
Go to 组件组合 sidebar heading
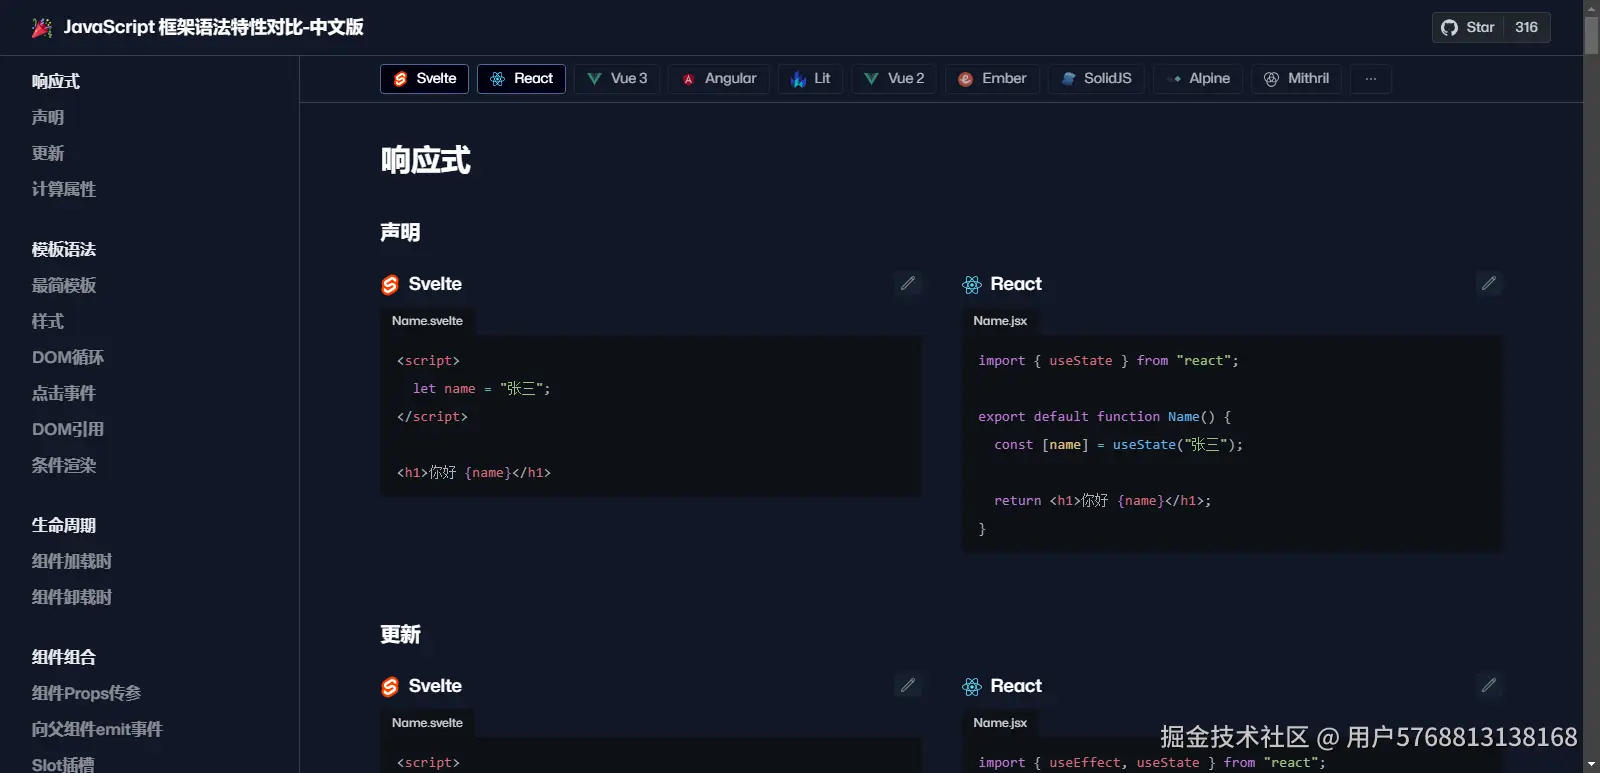64,657
